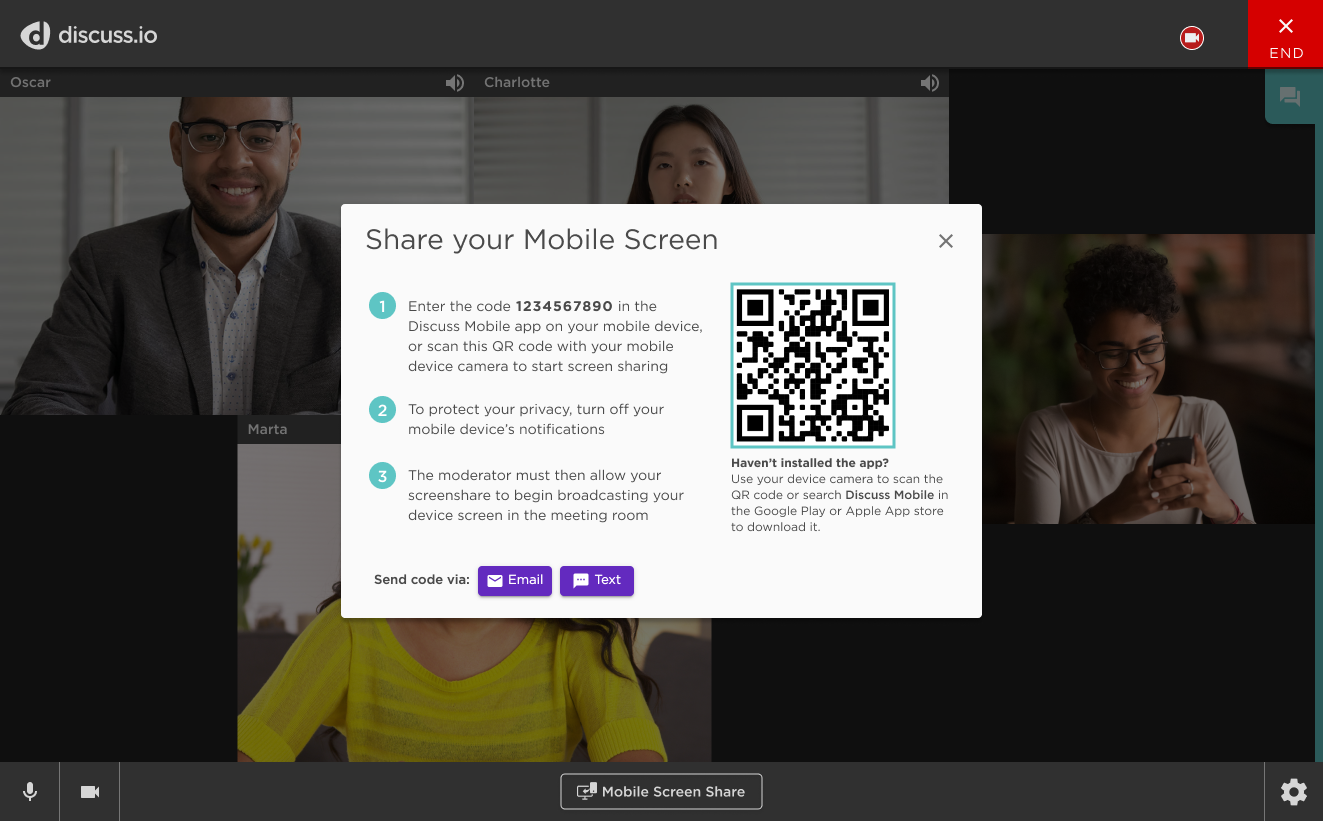Click the 'Send code via:' label
This screenshot has width=1323, height=821.
pos(422,580)
